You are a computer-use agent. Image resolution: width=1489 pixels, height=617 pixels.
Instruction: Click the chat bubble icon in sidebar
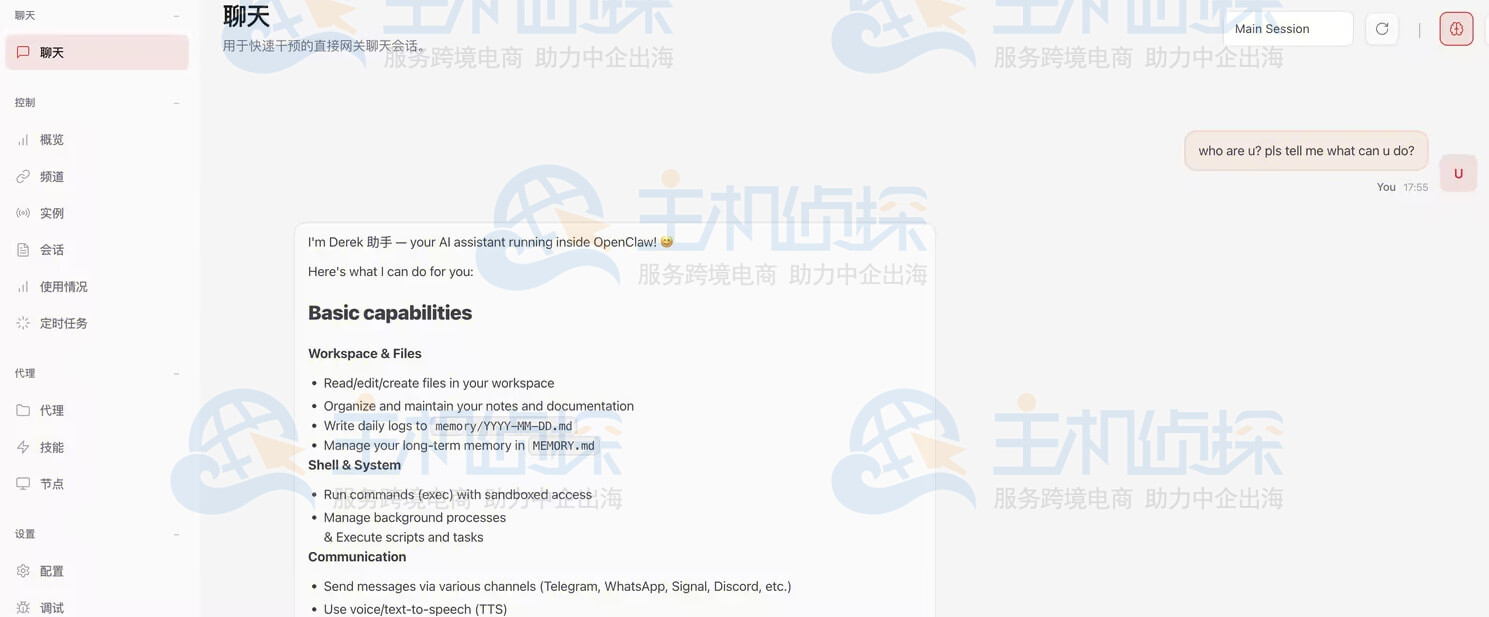[23, 52]
